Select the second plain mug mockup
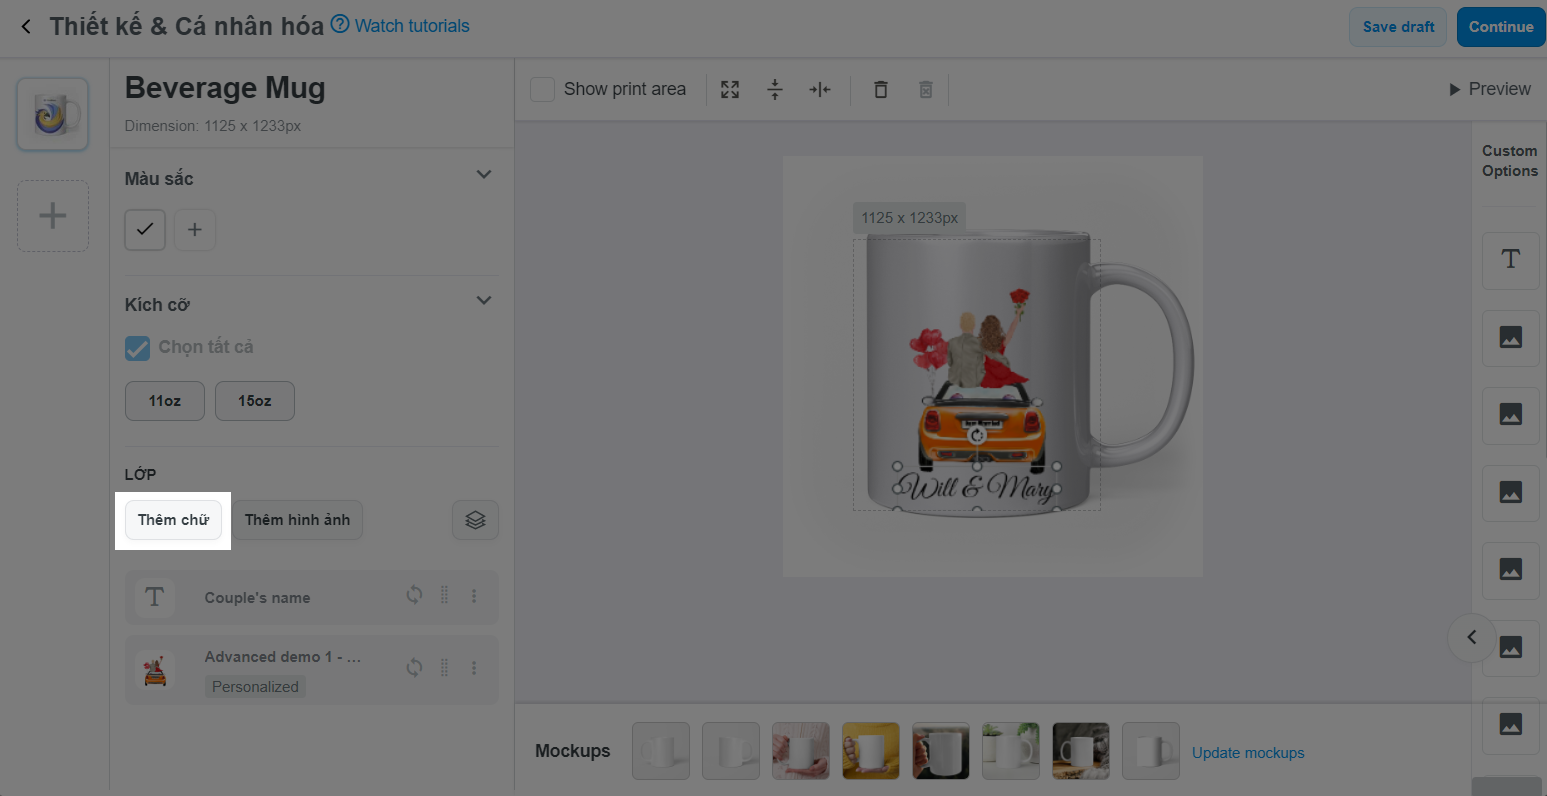Screen dimensions: 1547x796 (x=731, y=751)
